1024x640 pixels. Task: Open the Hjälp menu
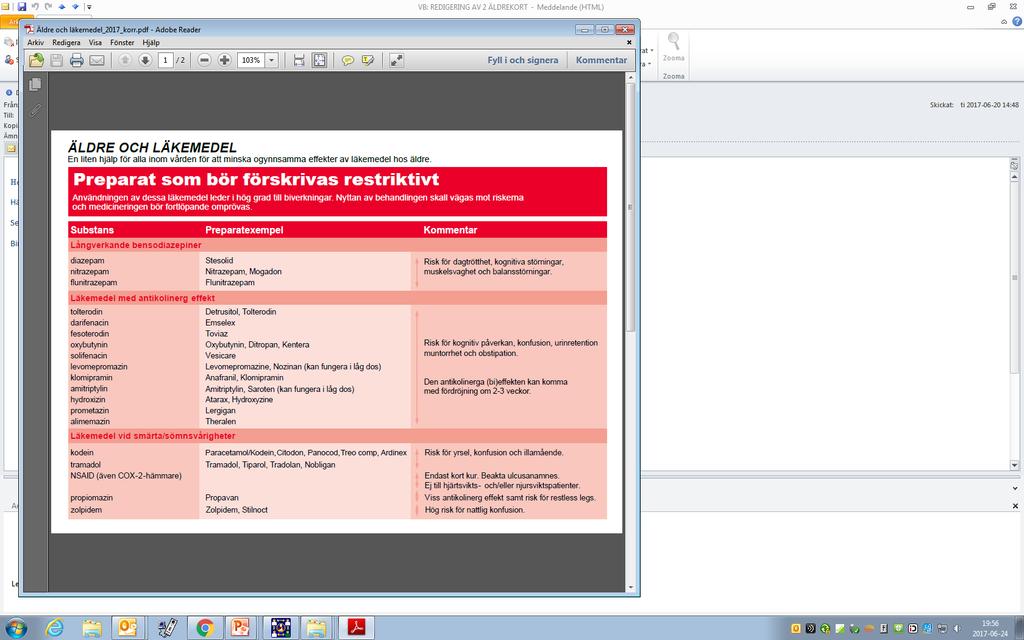(x=151, y=42)
